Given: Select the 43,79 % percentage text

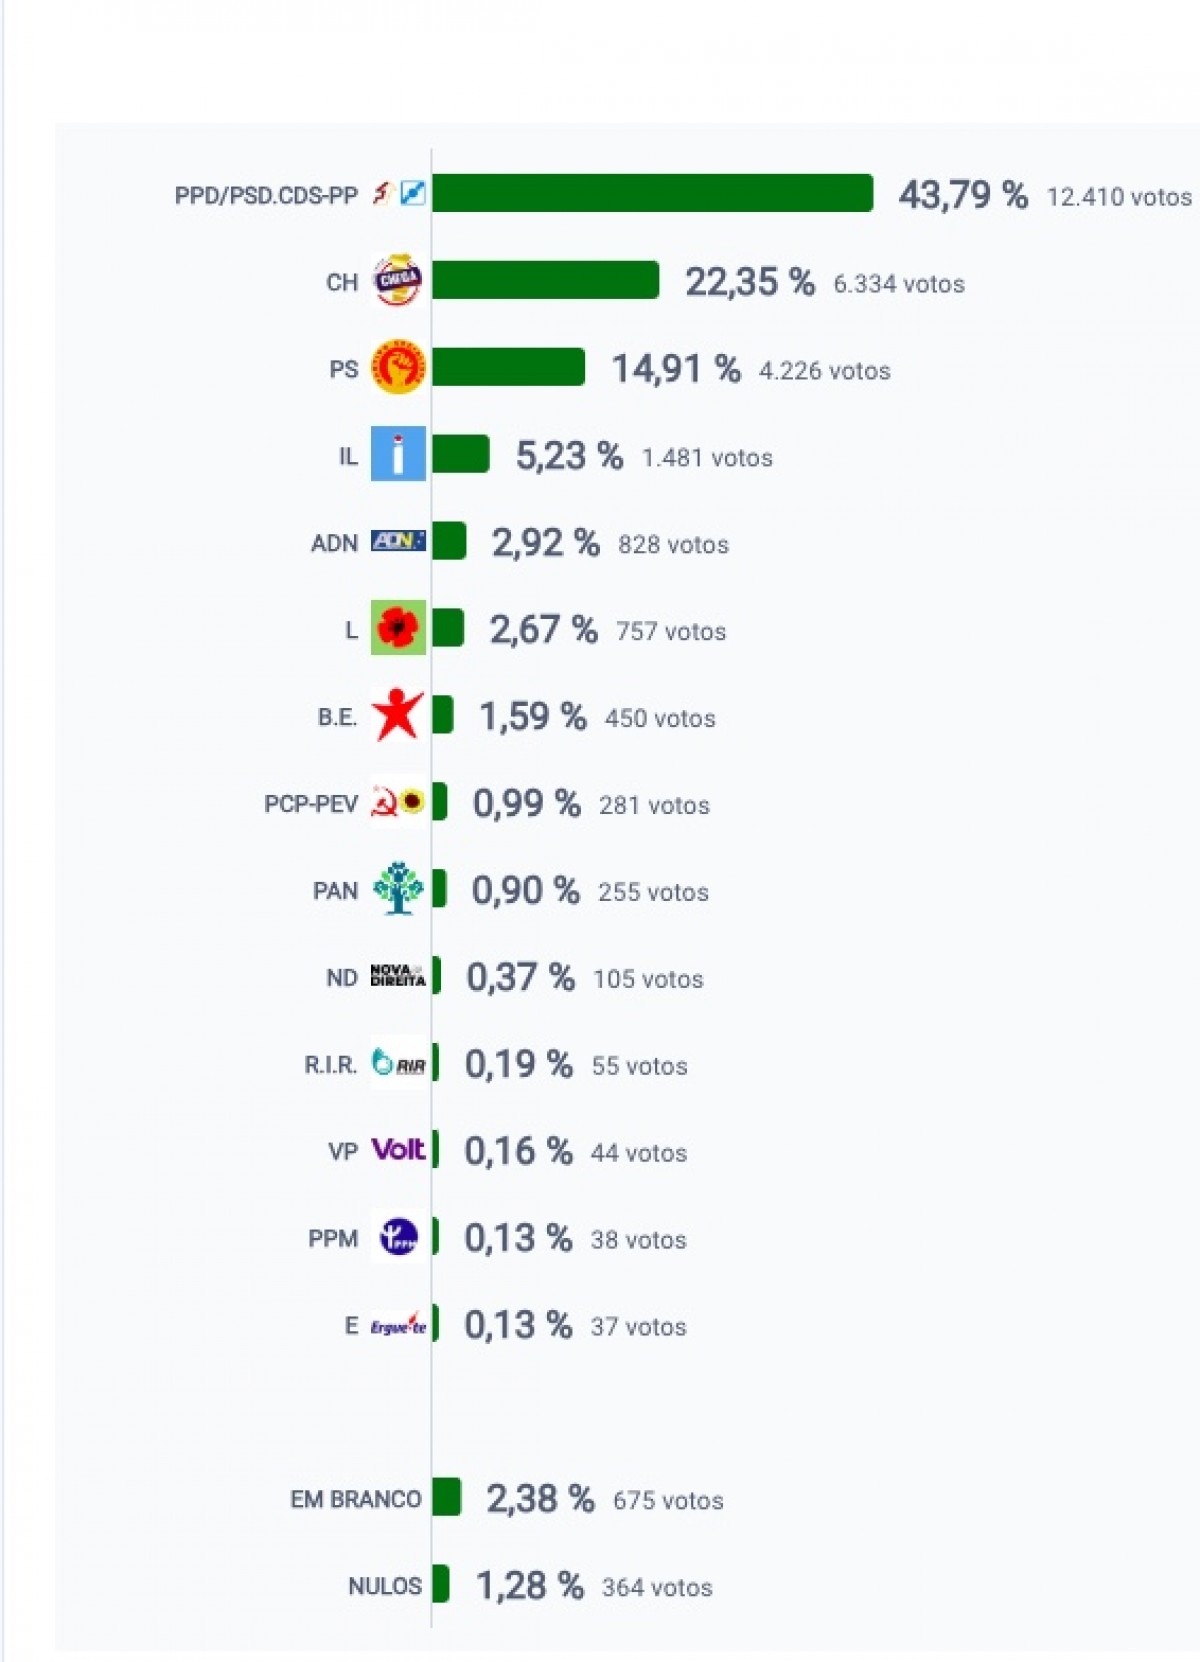Looking at the screenshot, I should tap(962, 195).
